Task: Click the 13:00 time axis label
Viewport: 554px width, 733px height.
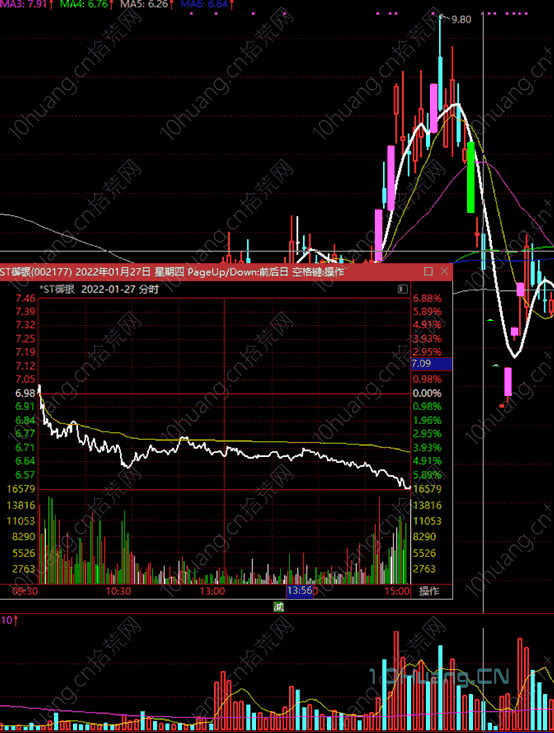Action: coord(212,591)
